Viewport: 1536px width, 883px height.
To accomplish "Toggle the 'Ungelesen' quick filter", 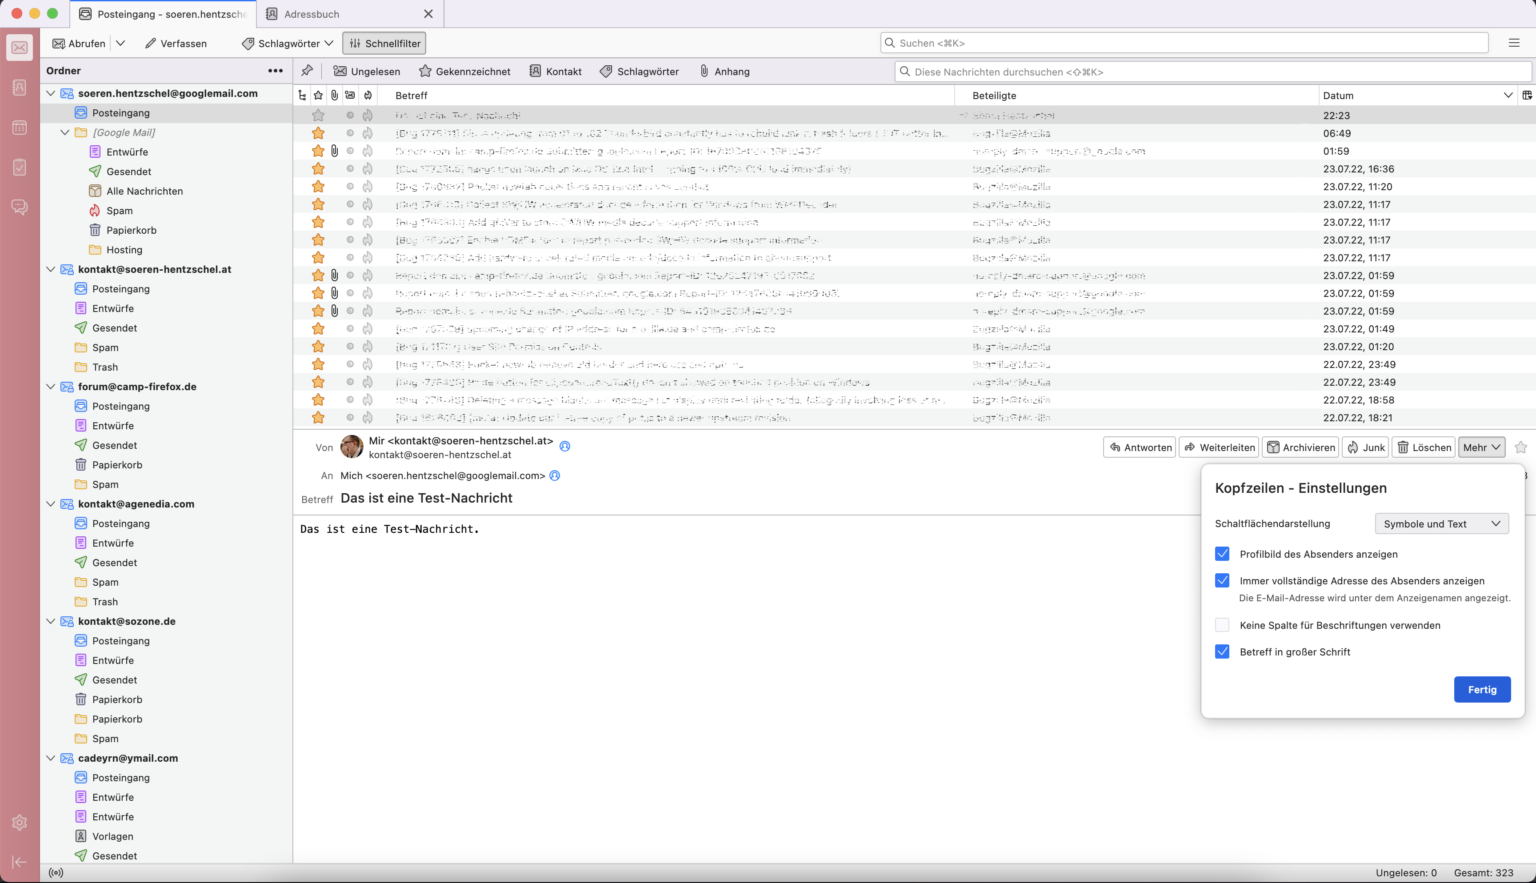I will click(x=367, y=71).
